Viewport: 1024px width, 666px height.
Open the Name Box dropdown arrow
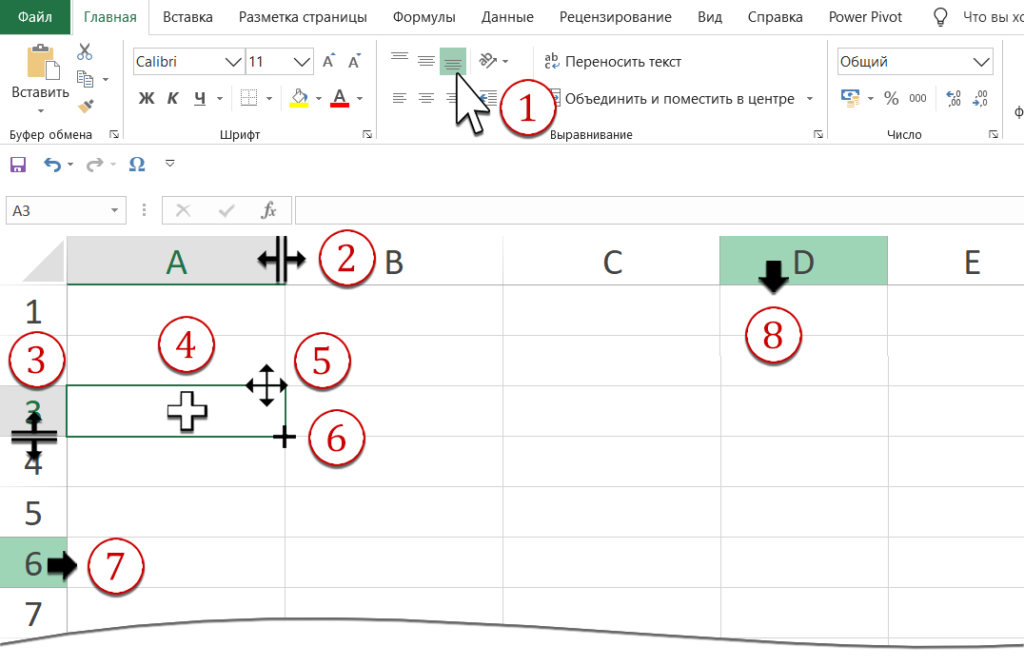114,210
